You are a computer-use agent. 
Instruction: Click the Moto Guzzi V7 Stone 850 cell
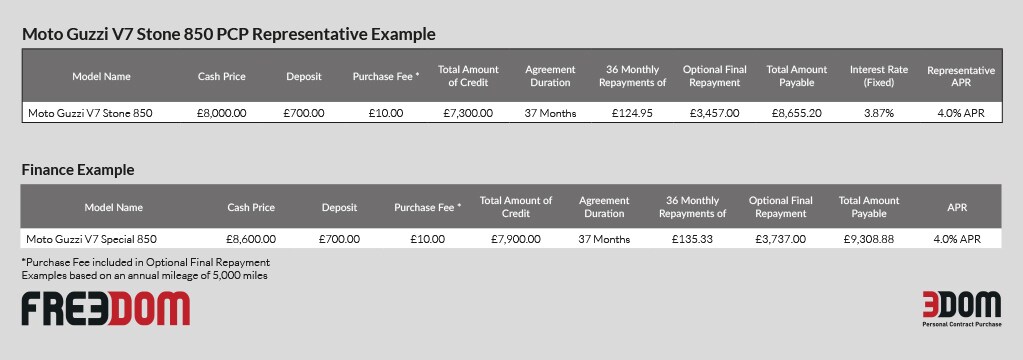[x=90, y=113]
